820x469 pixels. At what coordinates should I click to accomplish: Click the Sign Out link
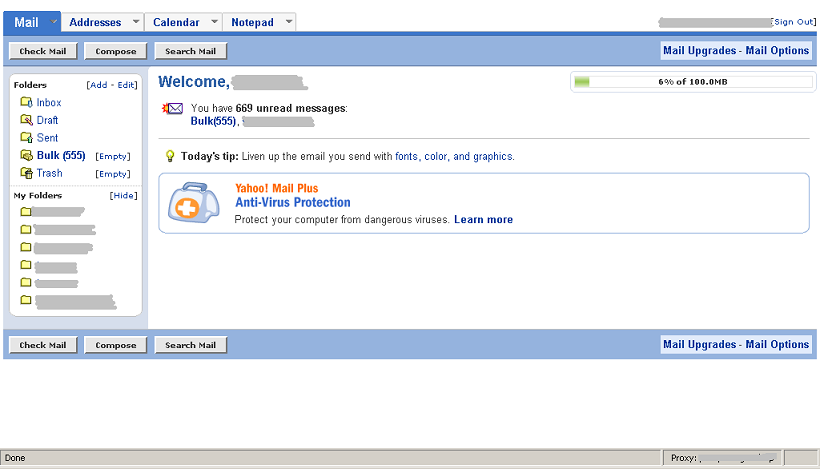click(x=793, y=22)
